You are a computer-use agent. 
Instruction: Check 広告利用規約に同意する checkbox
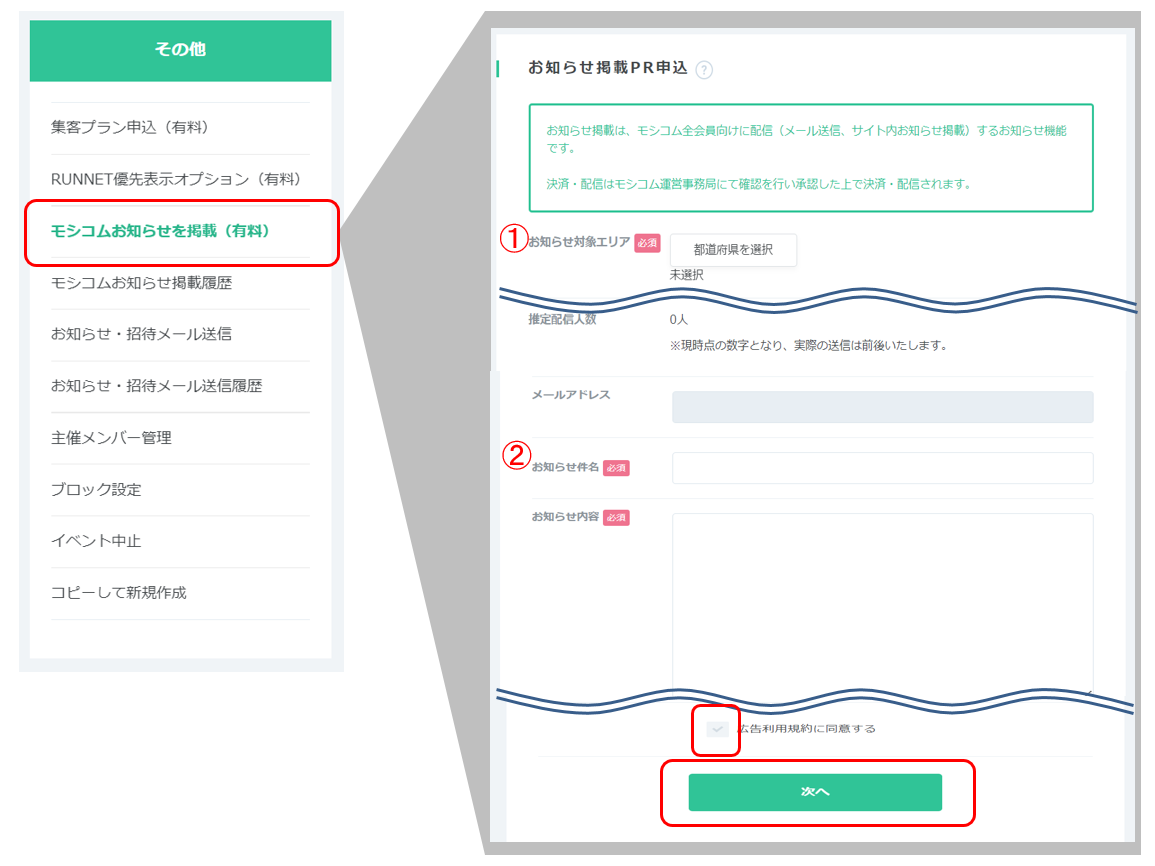tap(717, 729)
